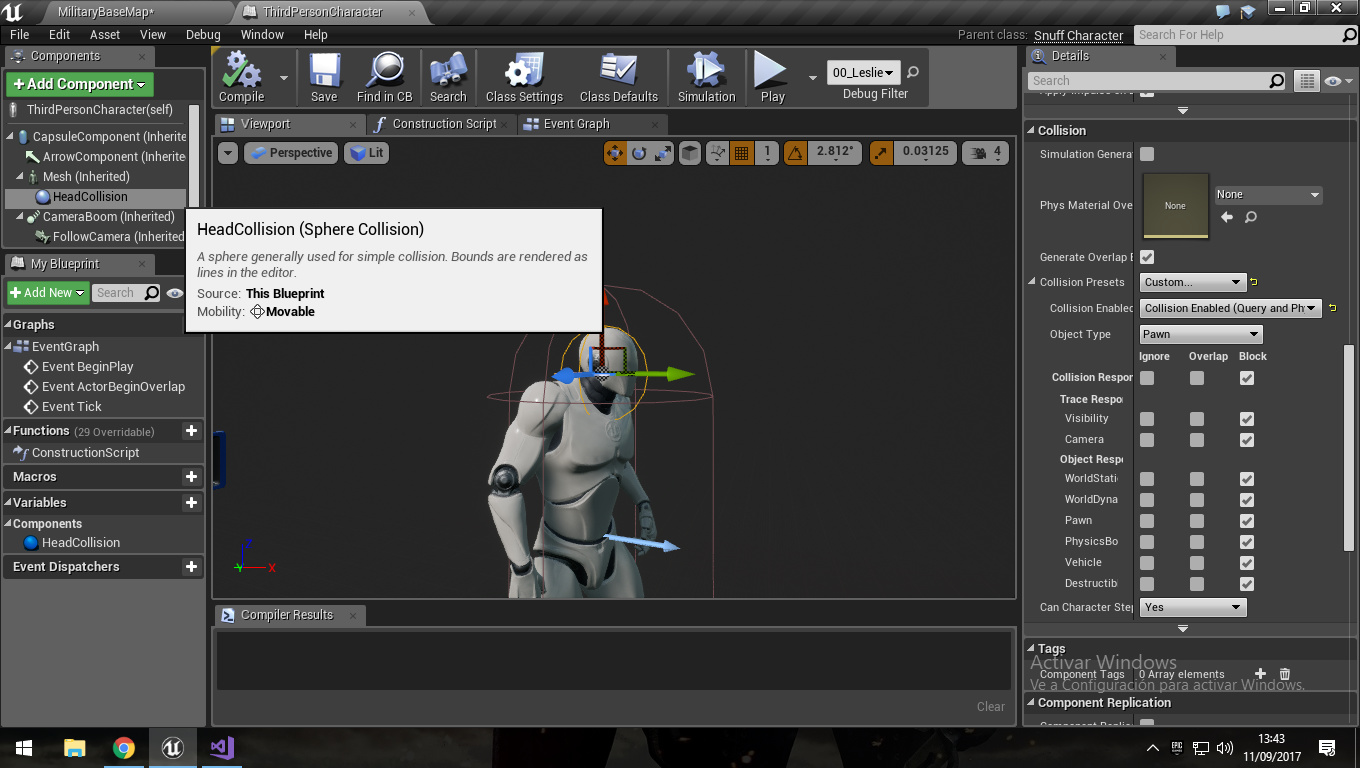The image size is (1360, 768).
Task: Open the Debug Filter 00_Leslie dropdown
Action: click(863, 72)
